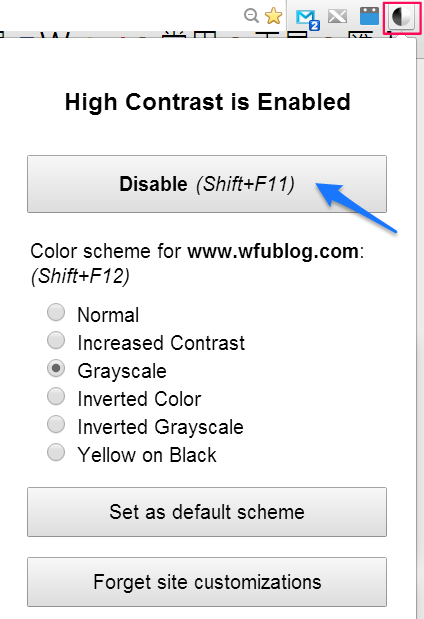Open the blue window extension icon
This screenshot has height=619, width=424.
370,17
